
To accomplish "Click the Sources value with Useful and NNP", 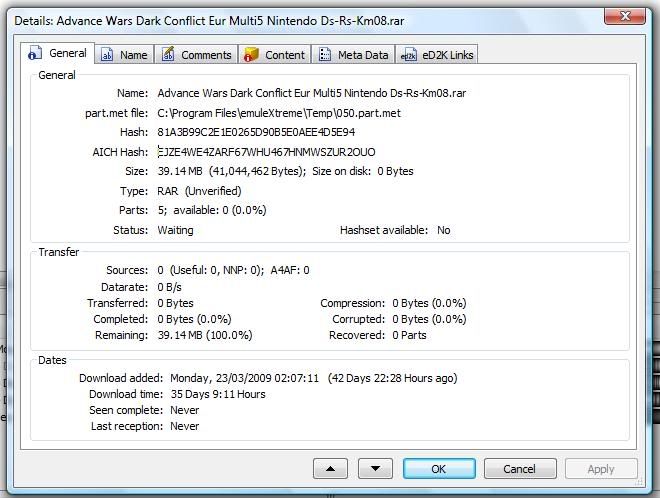I will point(233,270).
